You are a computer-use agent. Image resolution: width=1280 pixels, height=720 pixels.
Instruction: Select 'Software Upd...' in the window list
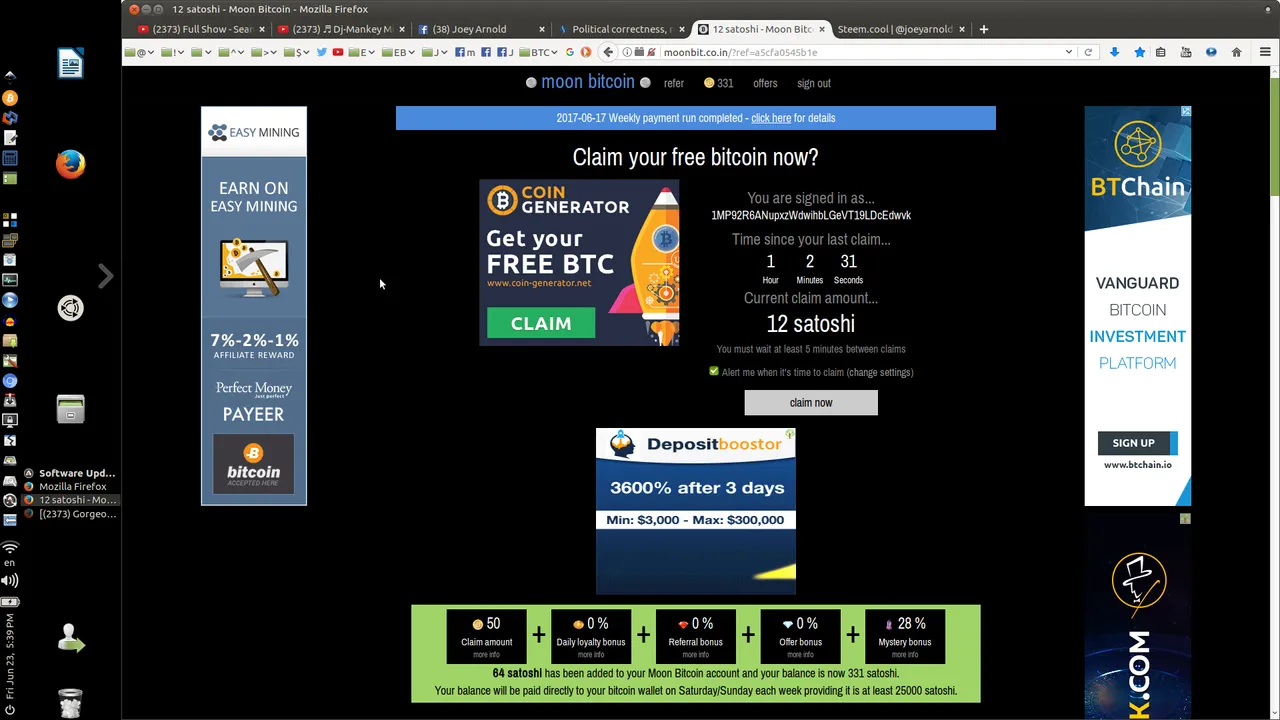click(72, 473)
